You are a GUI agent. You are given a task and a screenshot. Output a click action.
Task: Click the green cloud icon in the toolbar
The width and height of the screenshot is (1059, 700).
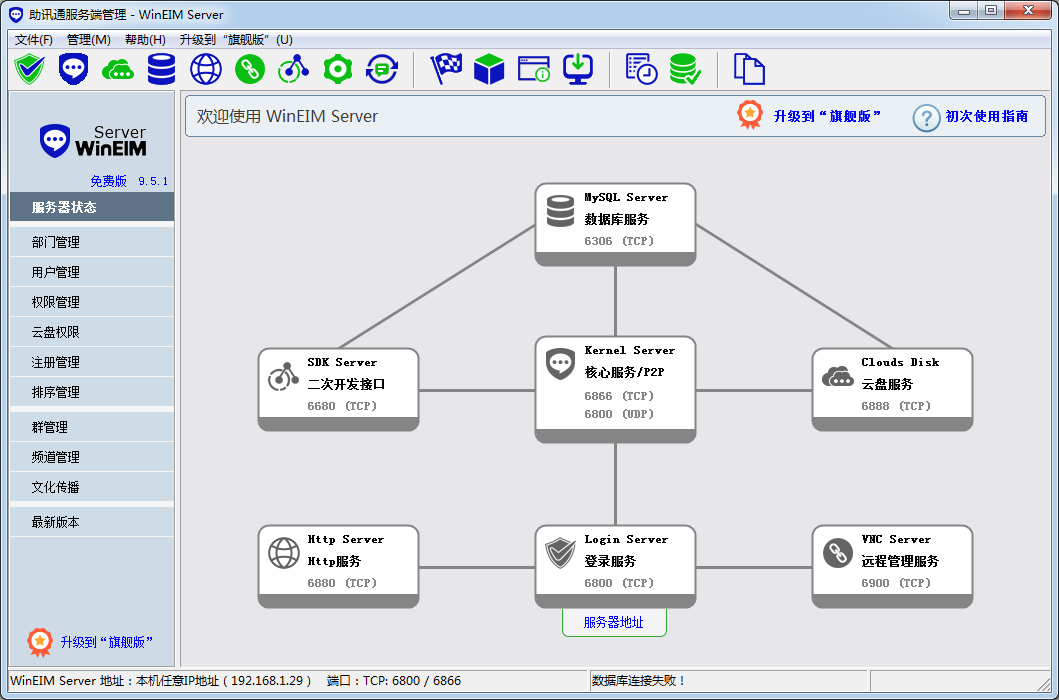click(118, 69)
